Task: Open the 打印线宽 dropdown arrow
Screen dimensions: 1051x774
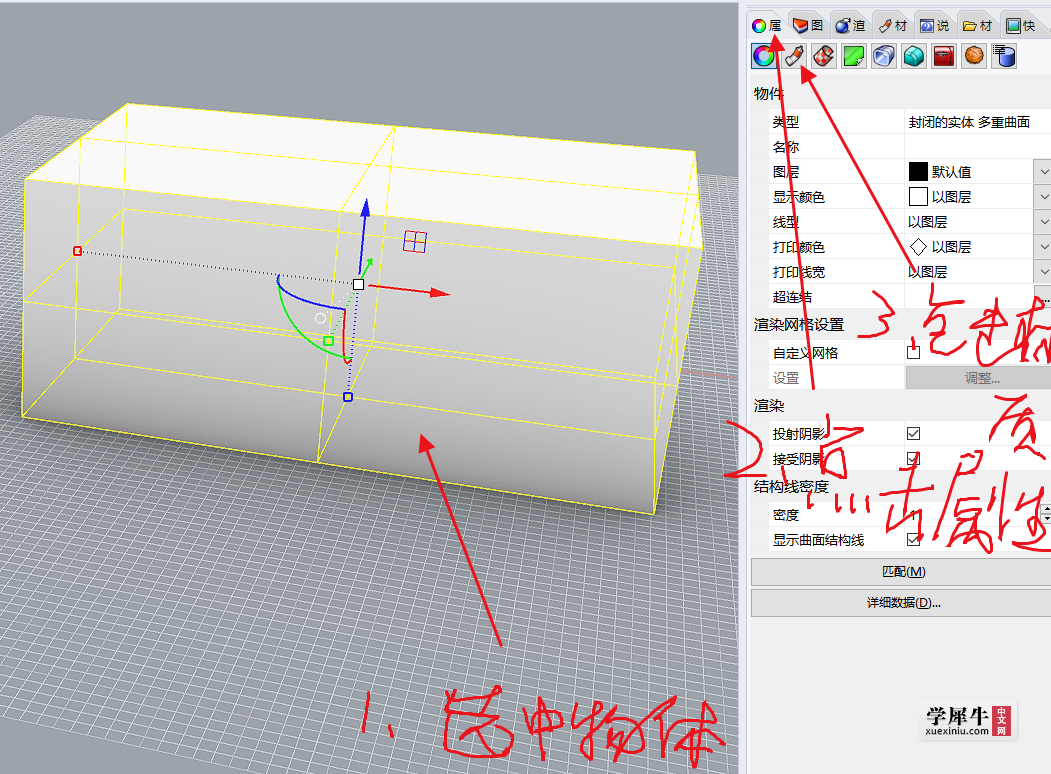Action: click(x=1043, y=271)
